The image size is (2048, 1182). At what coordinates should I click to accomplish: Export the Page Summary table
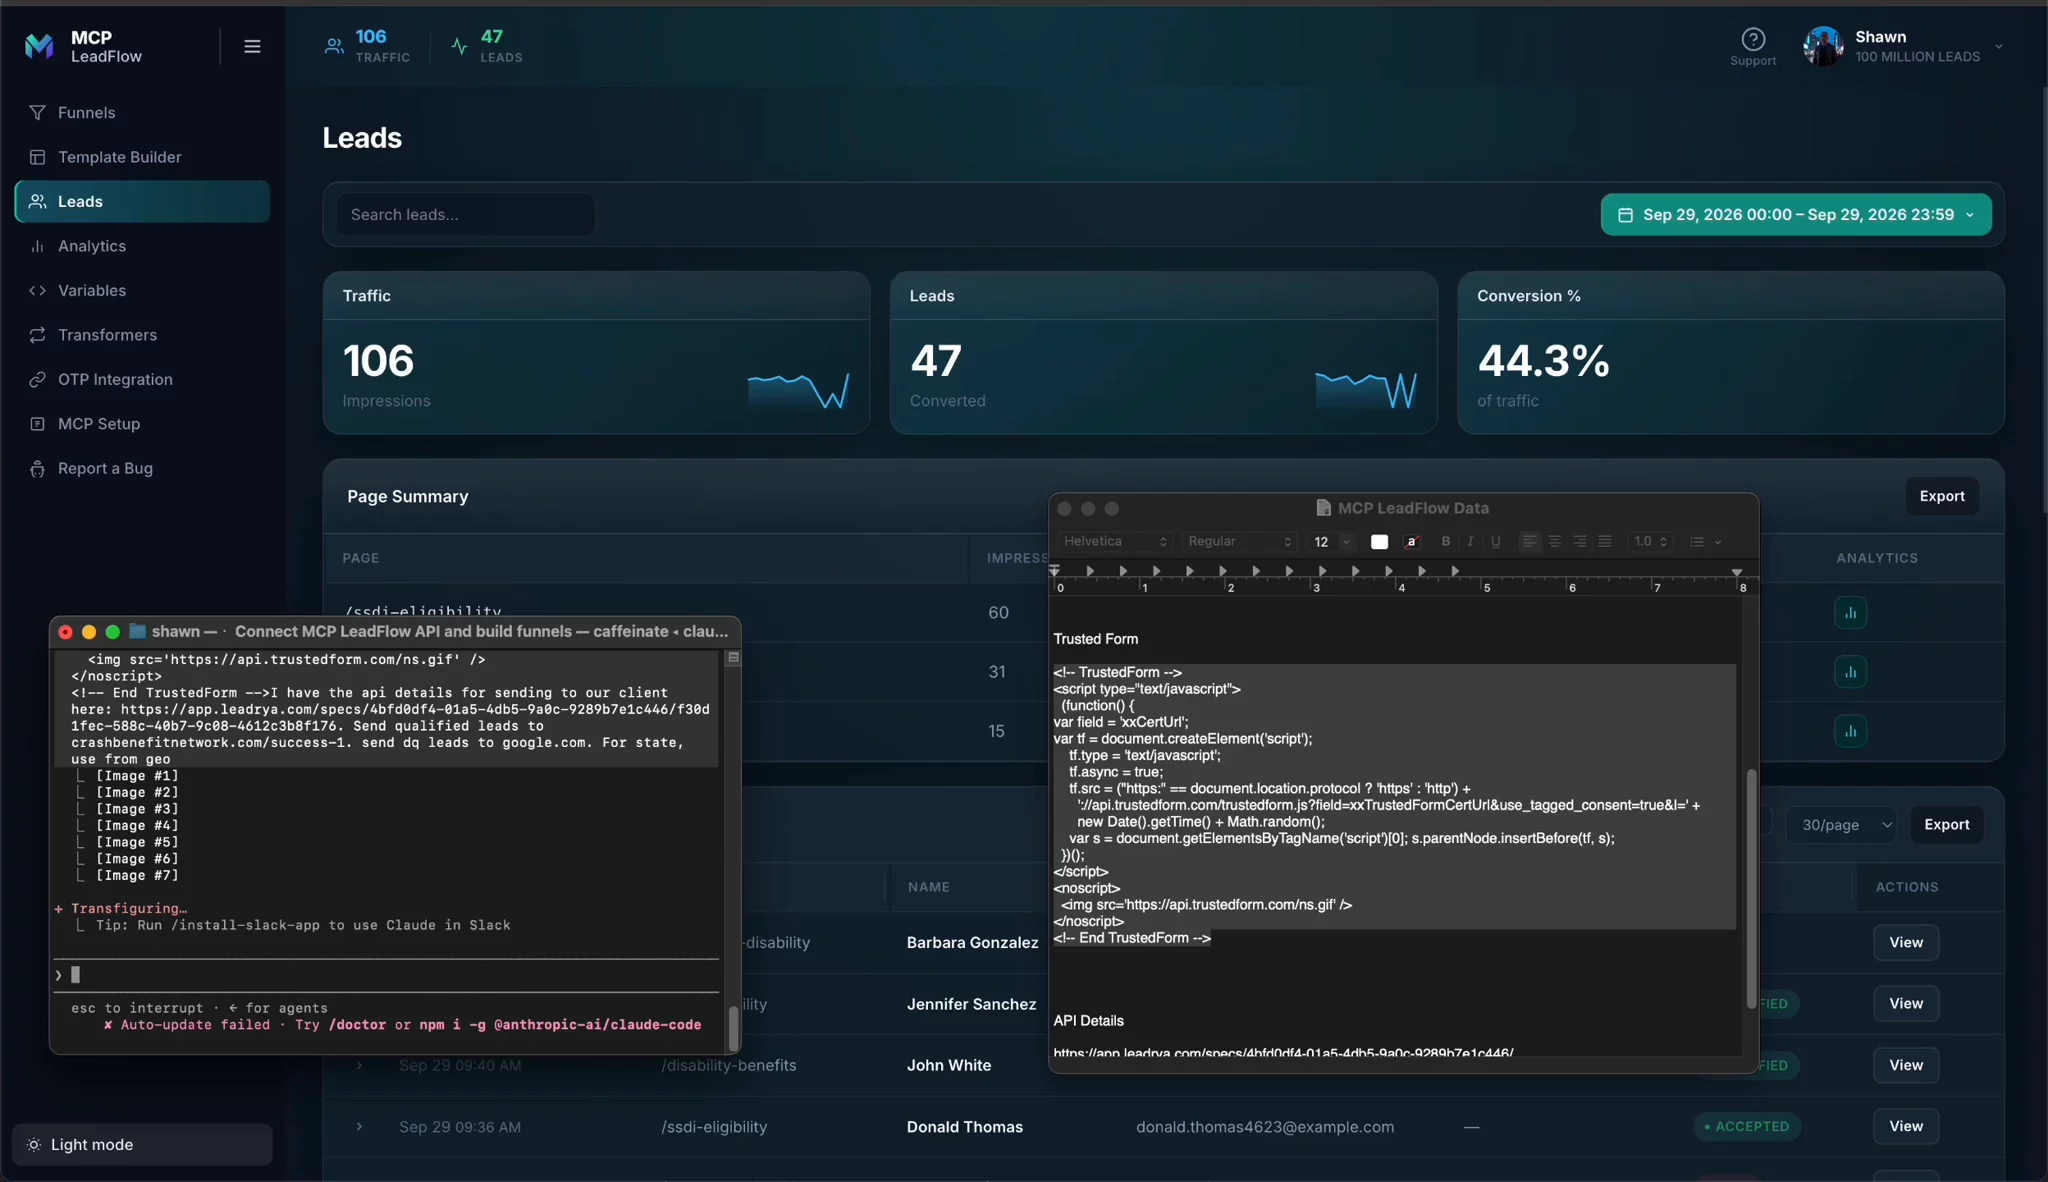[1942, 497]
